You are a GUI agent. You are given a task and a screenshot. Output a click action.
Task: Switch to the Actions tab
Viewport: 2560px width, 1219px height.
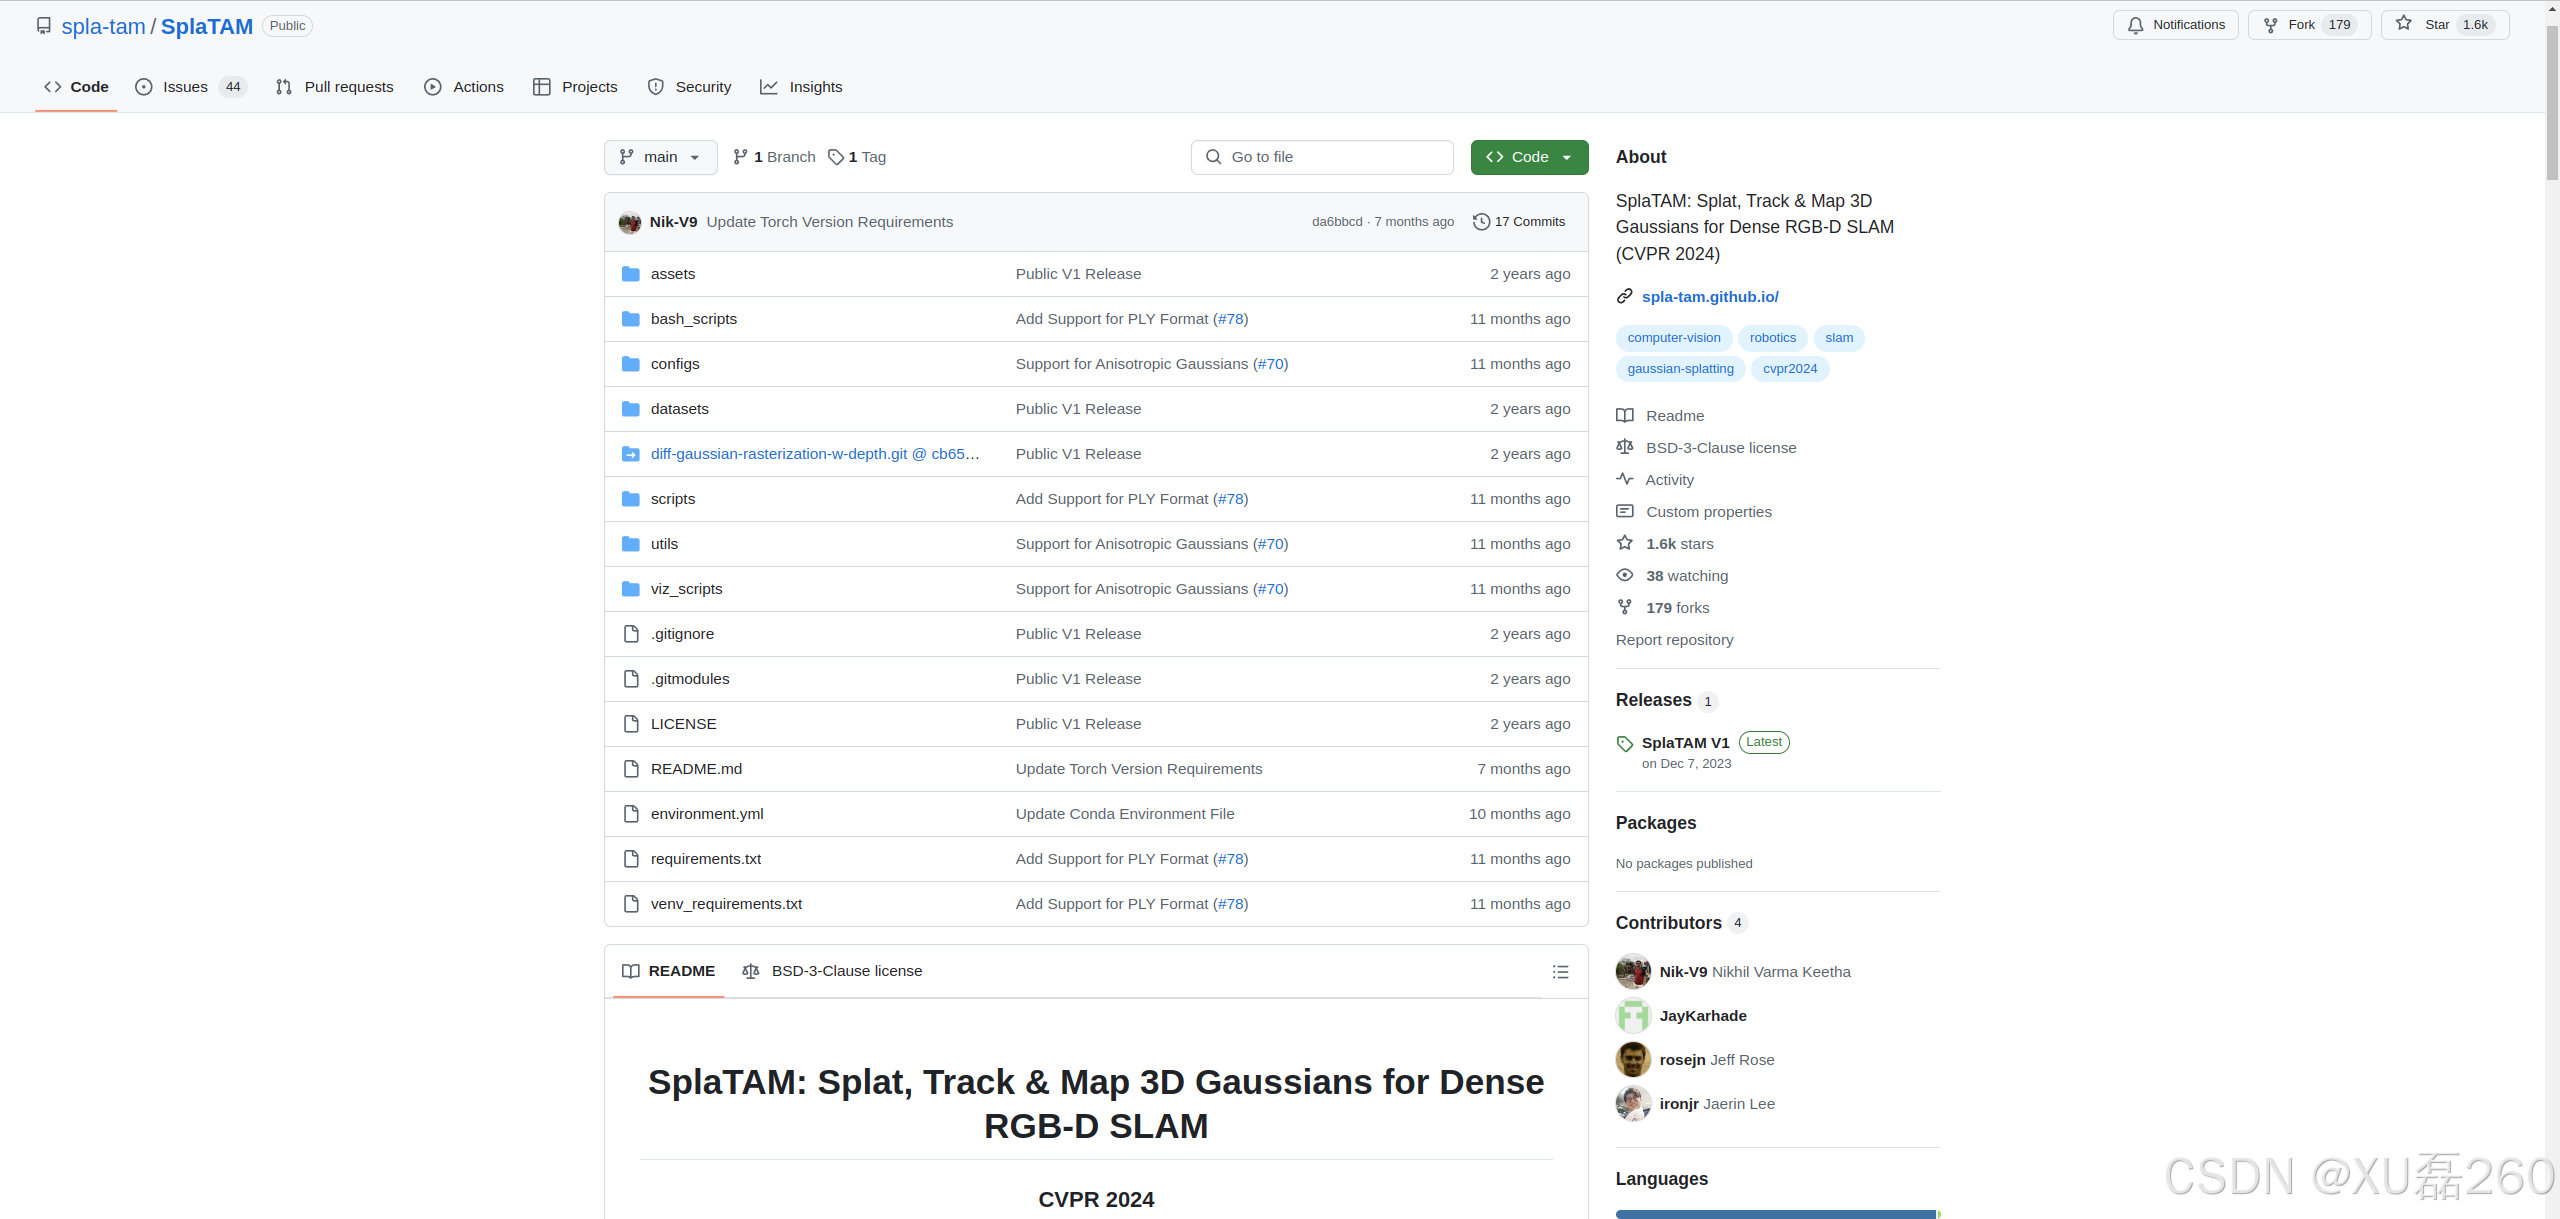point(463,87)
